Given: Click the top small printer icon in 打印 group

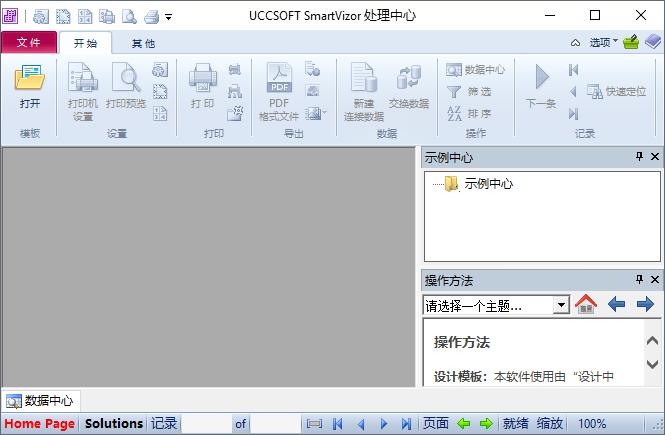Looking at the screenshot, I should coord(235,70).
